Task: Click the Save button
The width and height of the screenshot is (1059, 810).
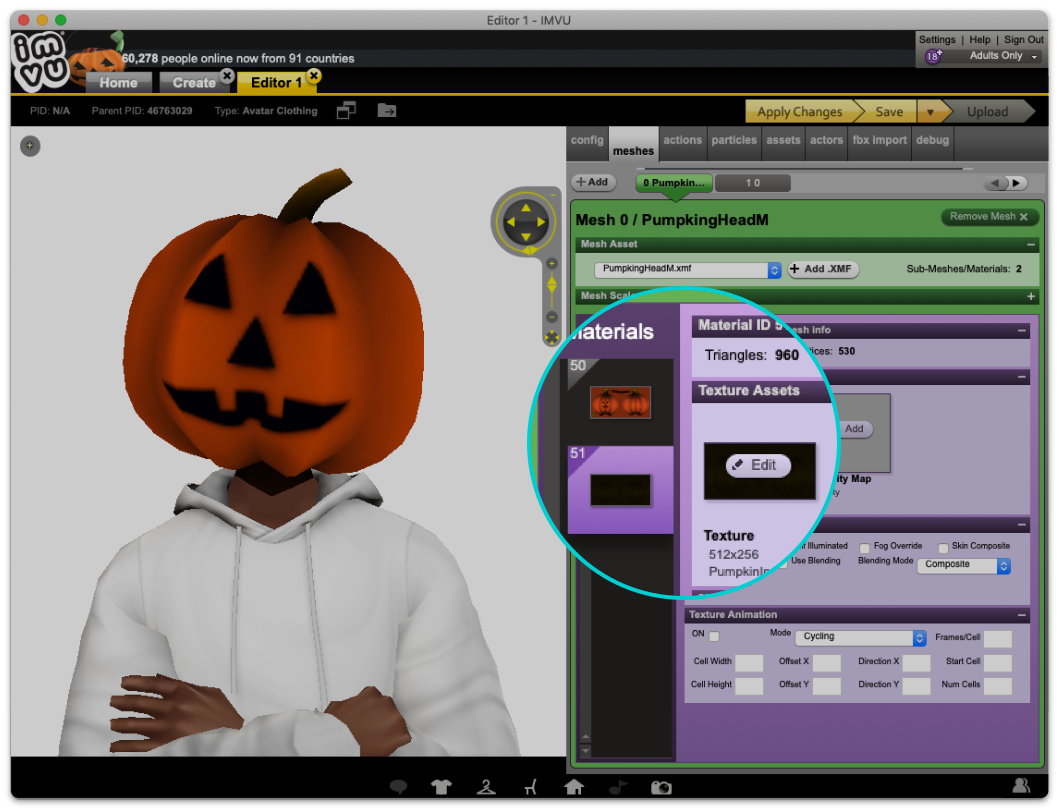Action: point(889,111)
